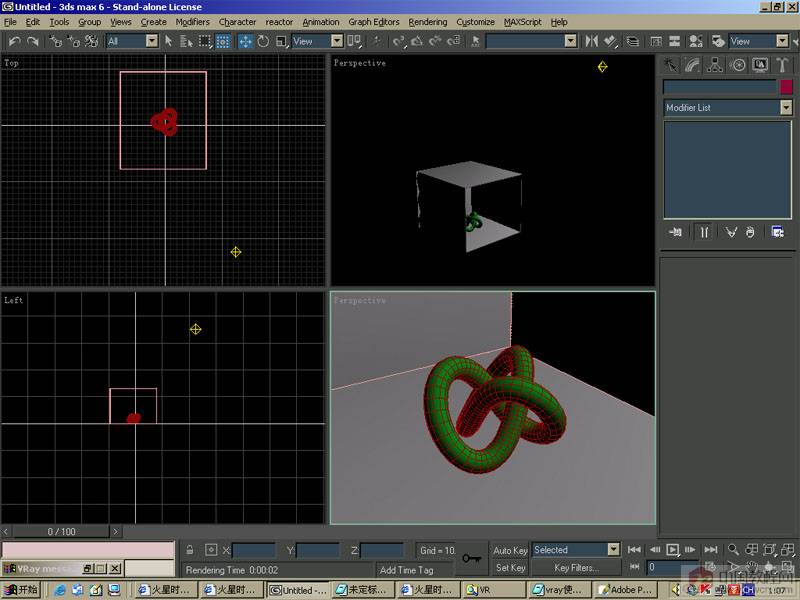800x600 pixels.
Task: Toggle Pin Stack below the modifier list
Action: (x=676, y=232)
